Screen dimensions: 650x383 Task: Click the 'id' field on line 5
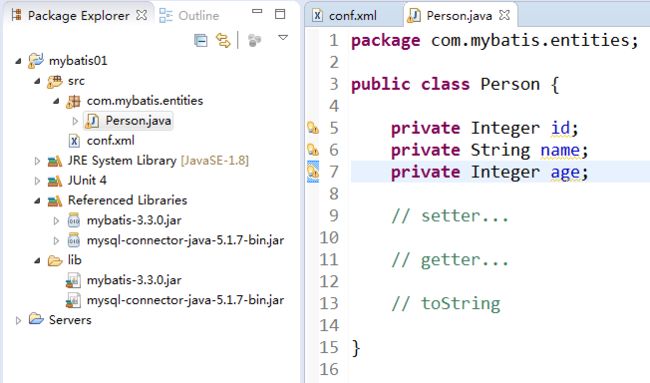tap(560, 128)
